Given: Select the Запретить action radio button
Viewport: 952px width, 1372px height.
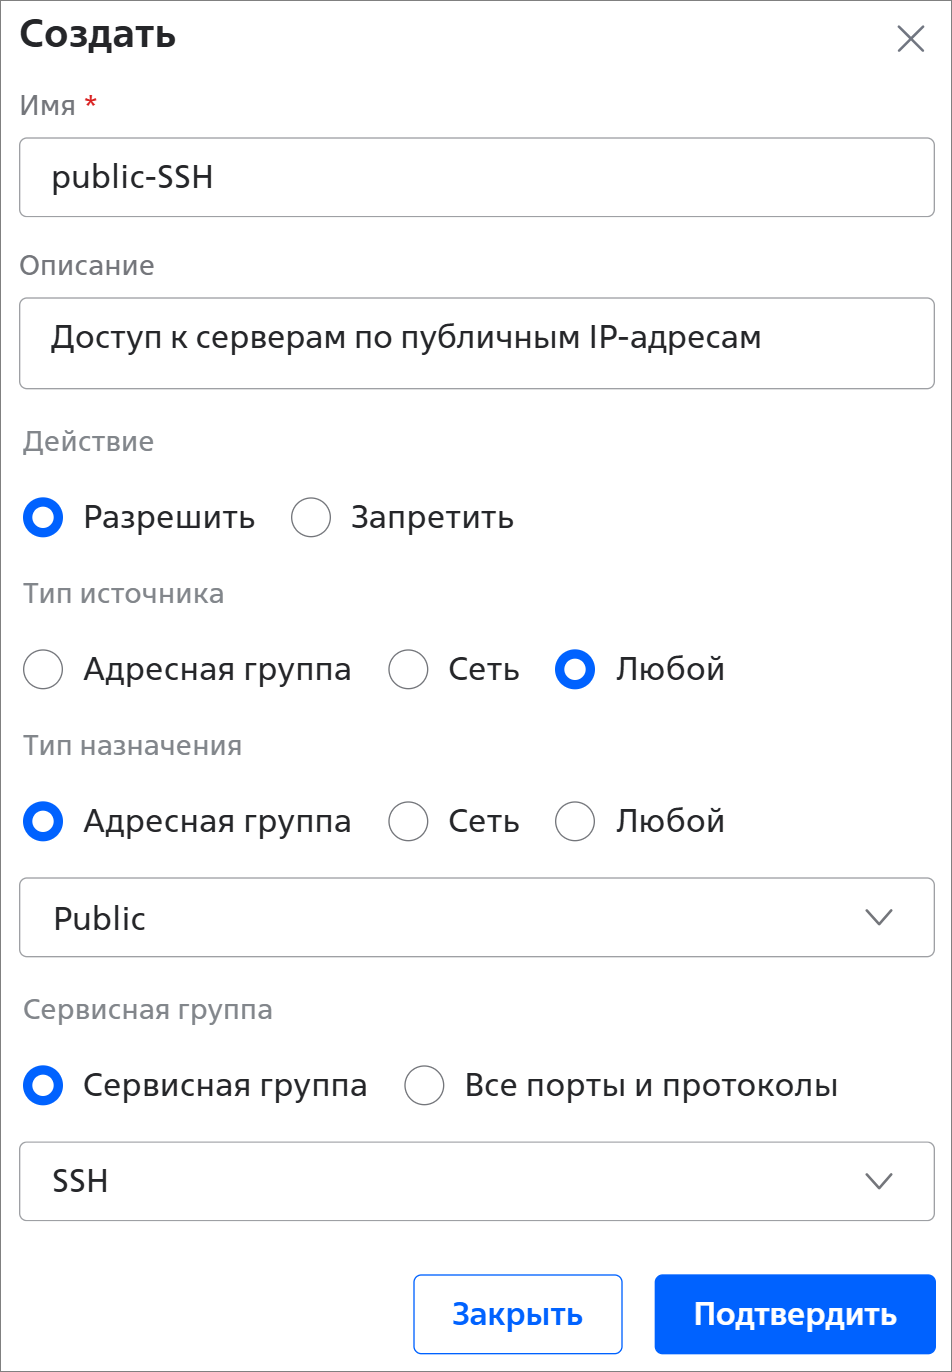Looking at the screenshot, I should tap(311, 518).
